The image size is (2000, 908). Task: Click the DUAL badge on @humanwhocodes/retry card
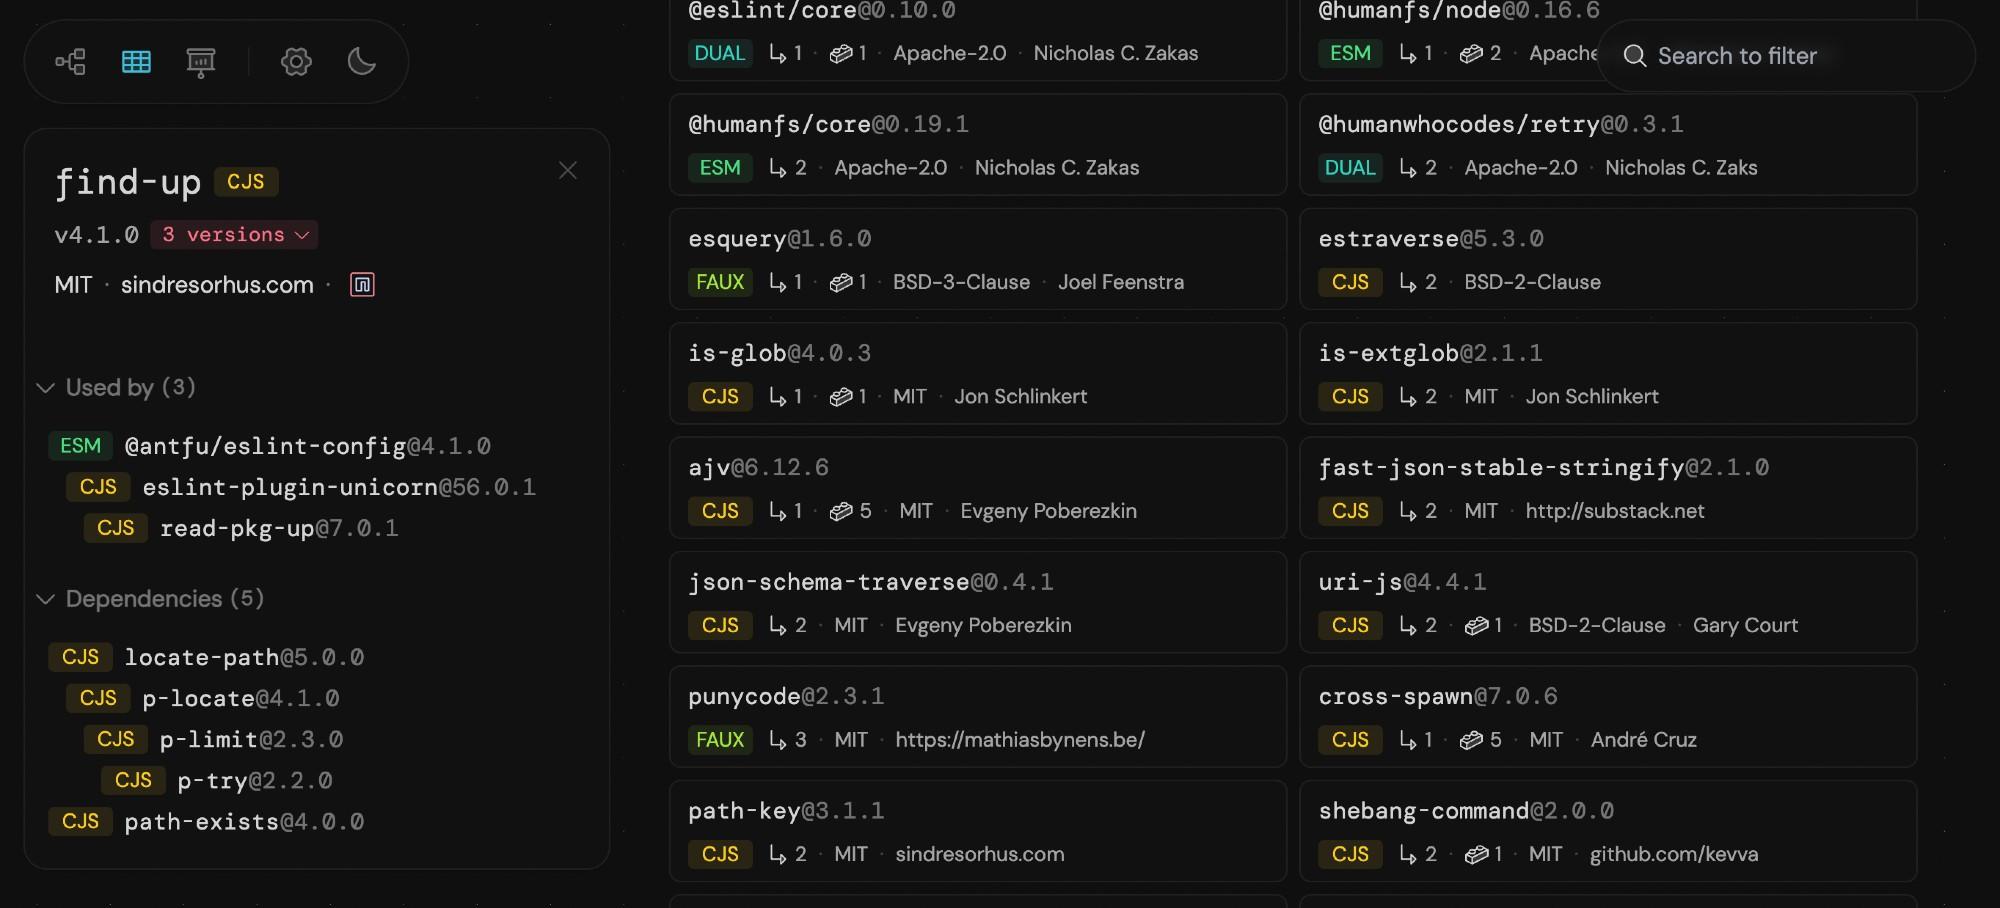click(x=1350, y=168)
